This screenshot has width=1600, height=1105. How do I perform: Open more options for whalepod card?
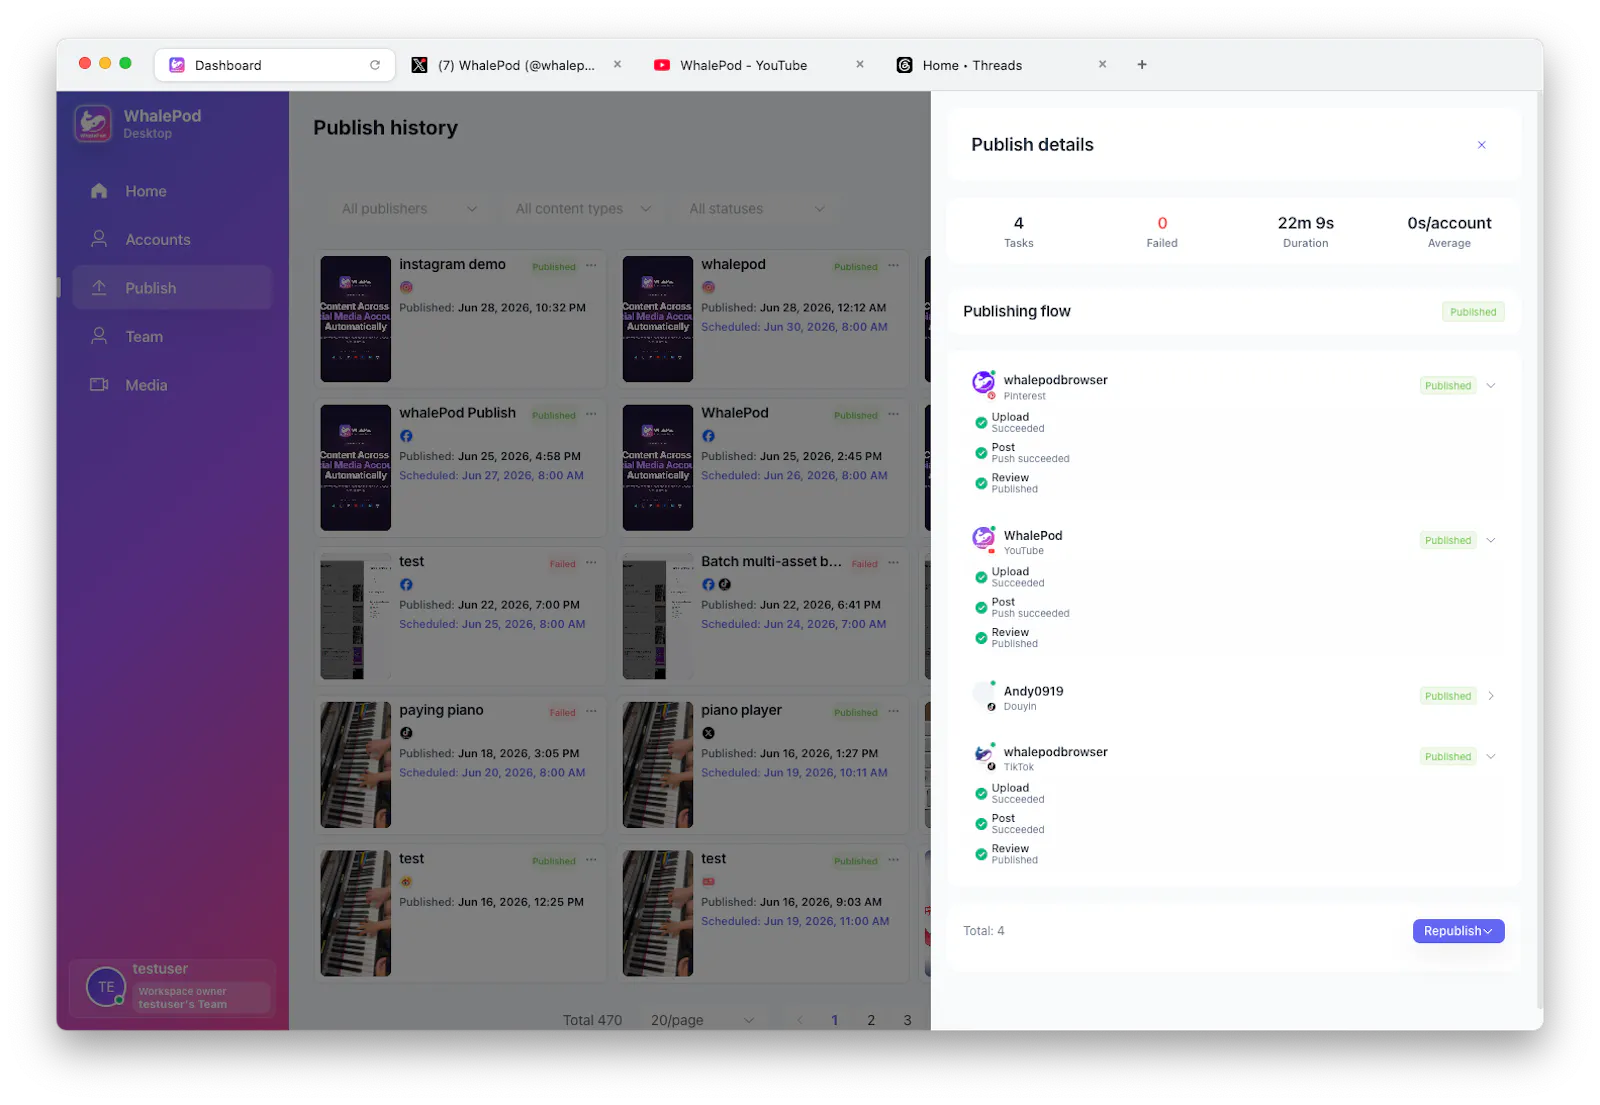pos(893,266)
